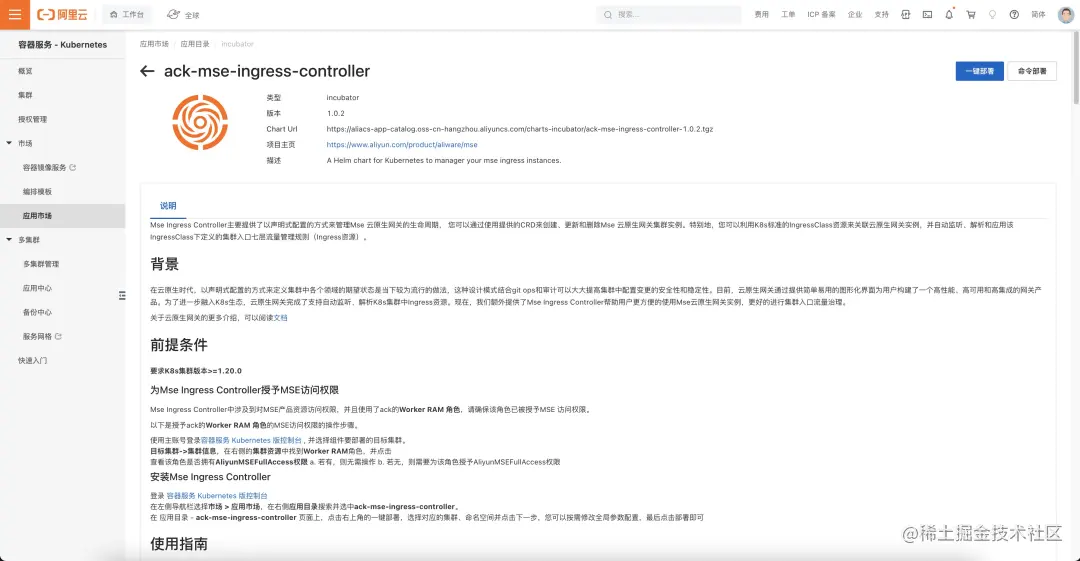Click external-link icon beside 服务网格
1080x561 pixels.
pyautogui.click(x=59, y=336)
